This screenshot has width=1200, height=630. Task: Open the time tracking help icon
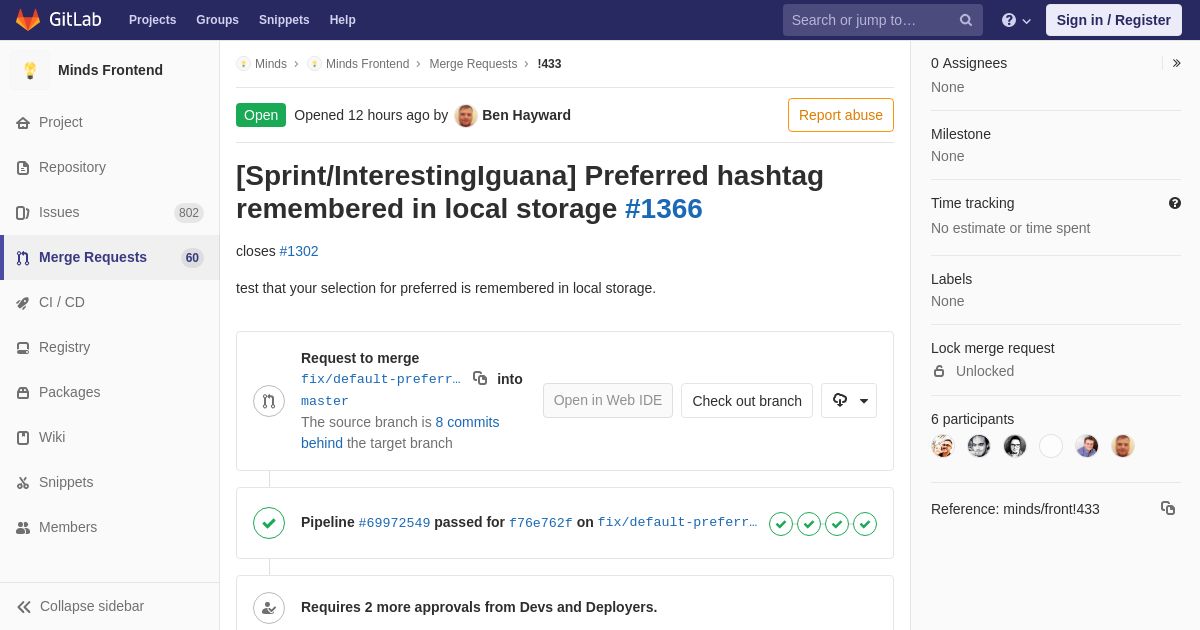pos(1175,203)
